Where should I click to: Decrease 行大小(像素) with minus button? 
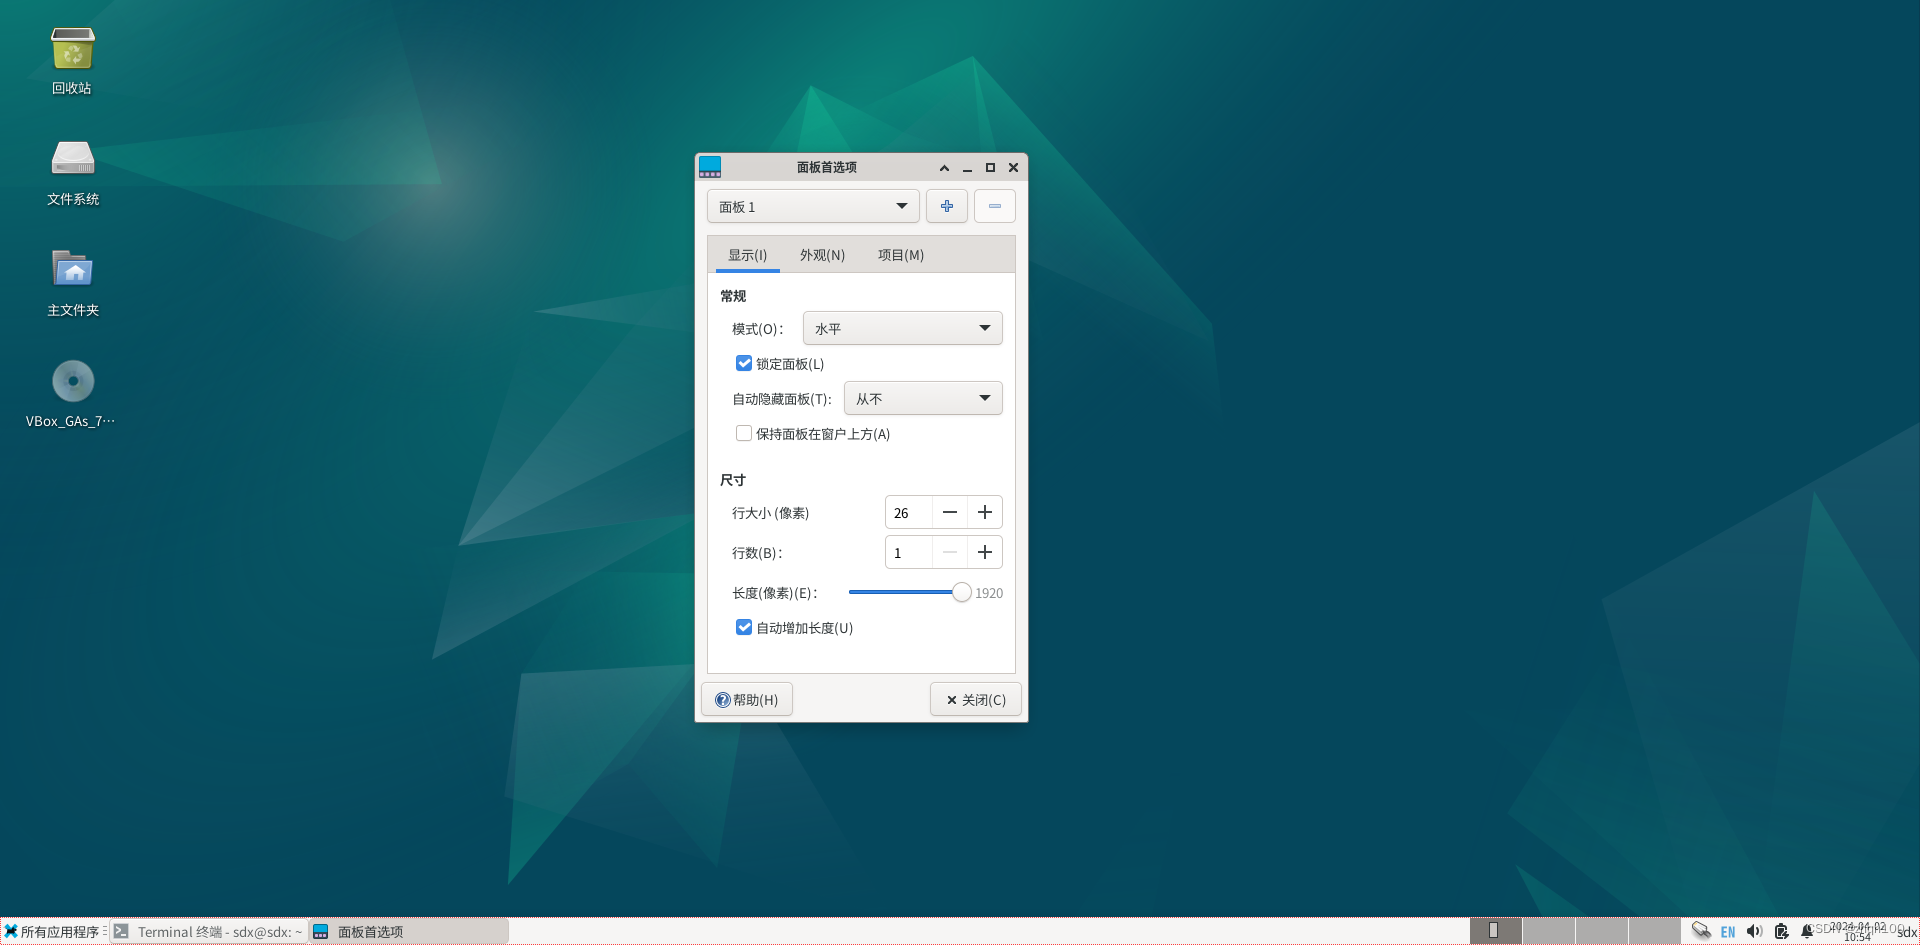click(949, 512)
